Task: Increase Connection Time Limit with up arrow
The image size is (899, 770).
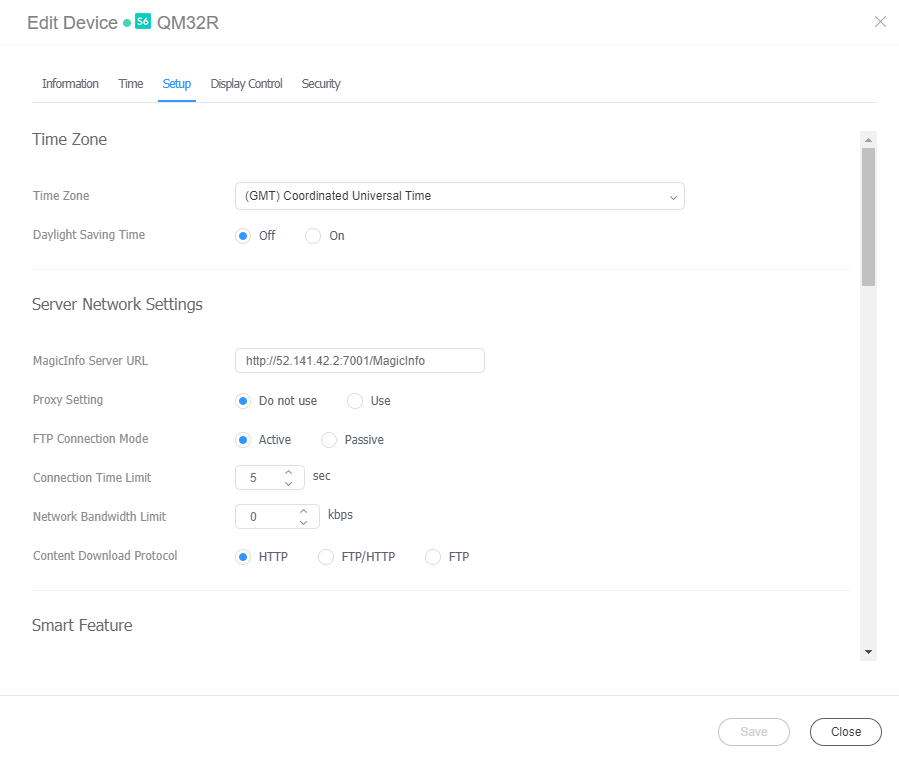Action: tap(288, 472)
